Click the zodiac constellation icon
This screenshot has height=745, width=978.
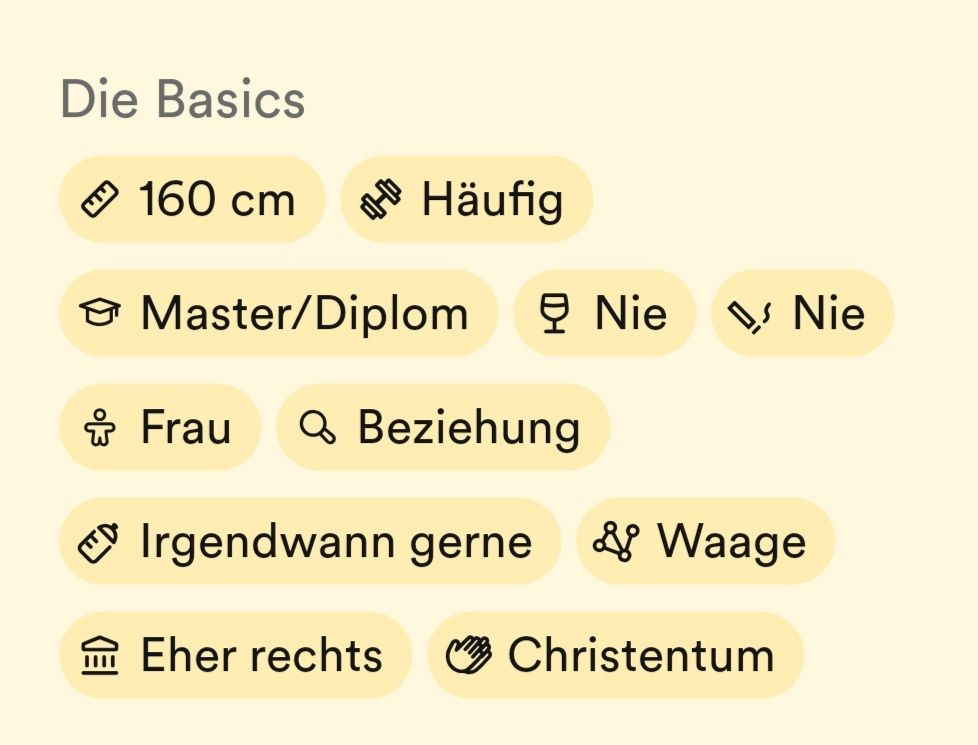[615, 542]
